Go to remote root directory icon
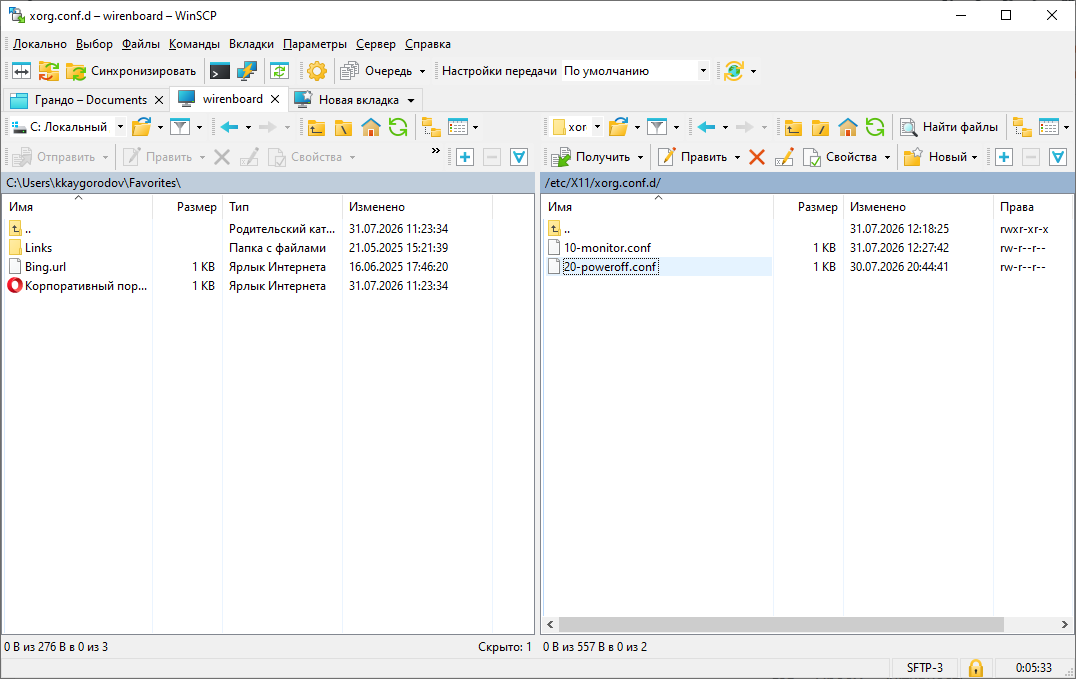The height and width of the screenshot is (679, 1076). 820,127
